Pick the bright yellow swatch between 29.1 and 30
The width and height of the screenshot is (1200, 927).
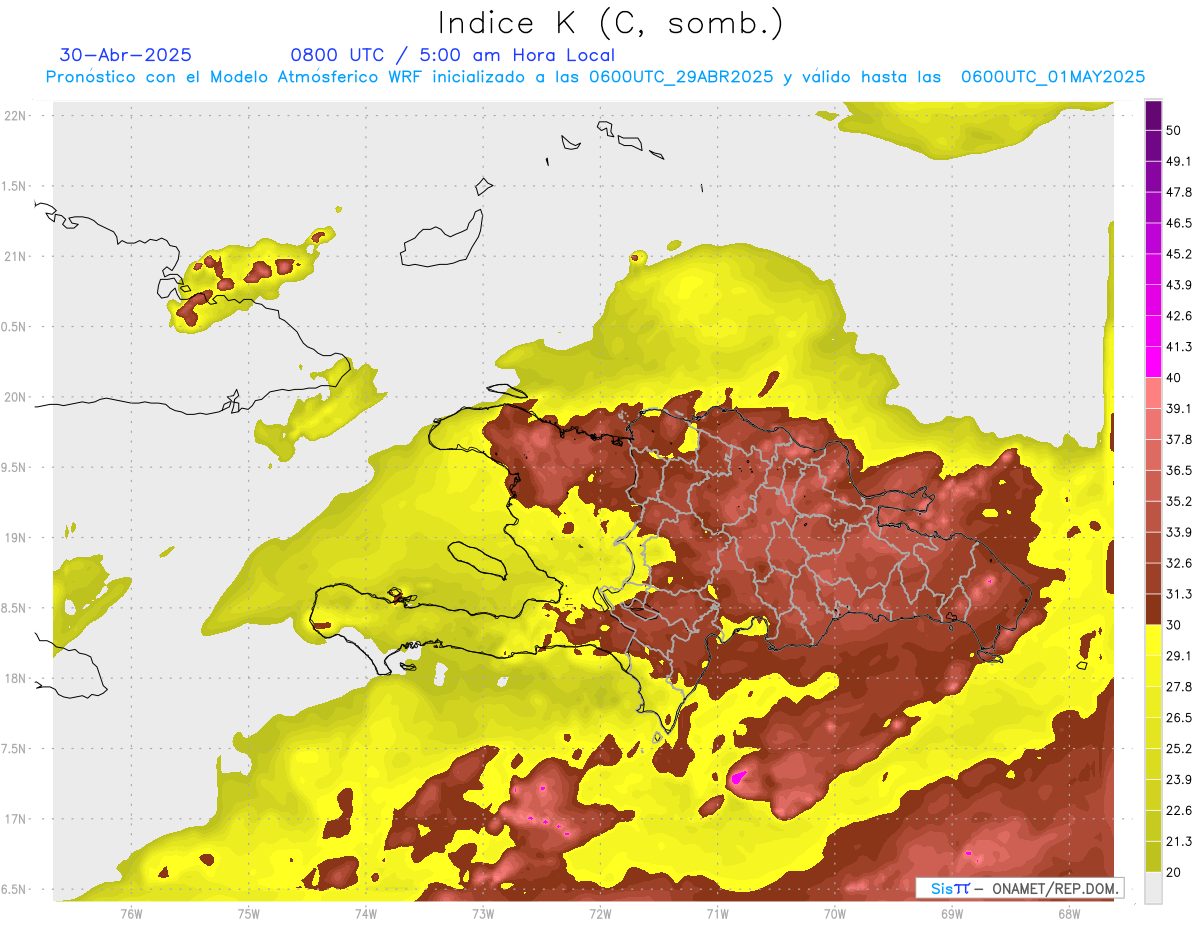click(x=1153, y=641)
